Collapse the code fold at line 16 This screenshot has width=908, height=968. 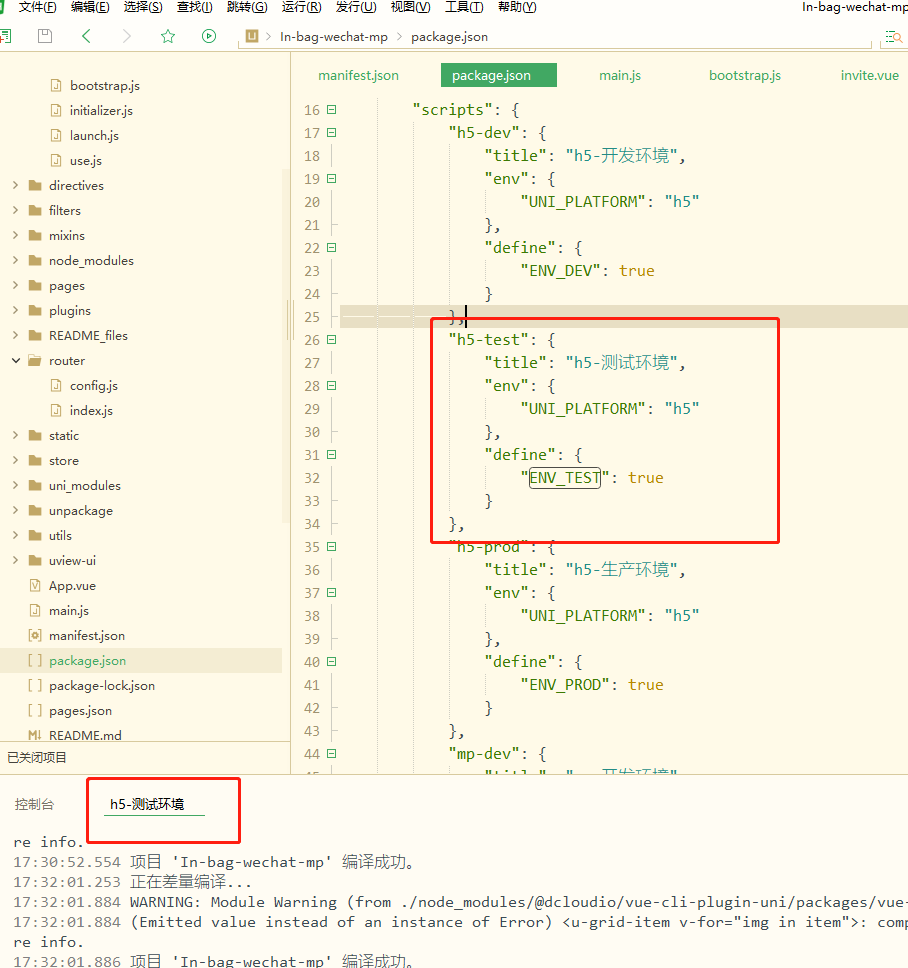point(332,110)
